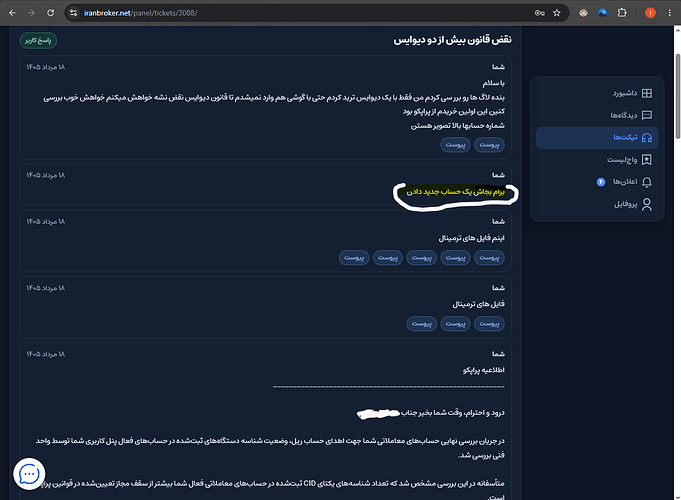The height and width of the screenshot is (500, 681).
Task: Click the blue notifications count badge
Action: 601,182
